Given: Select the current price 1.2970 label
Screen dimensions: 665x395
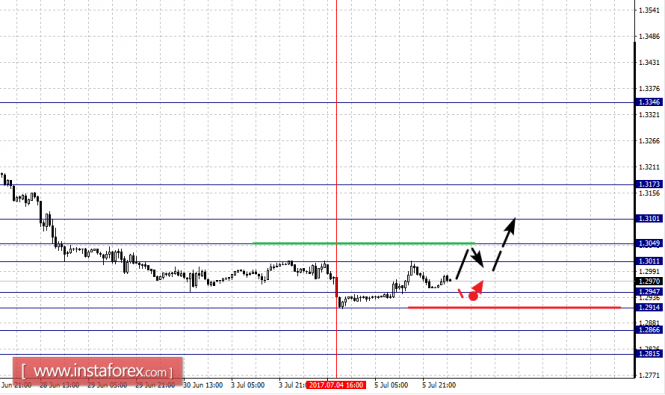Looking at the screenshot, I should click(x=649, y=281).
